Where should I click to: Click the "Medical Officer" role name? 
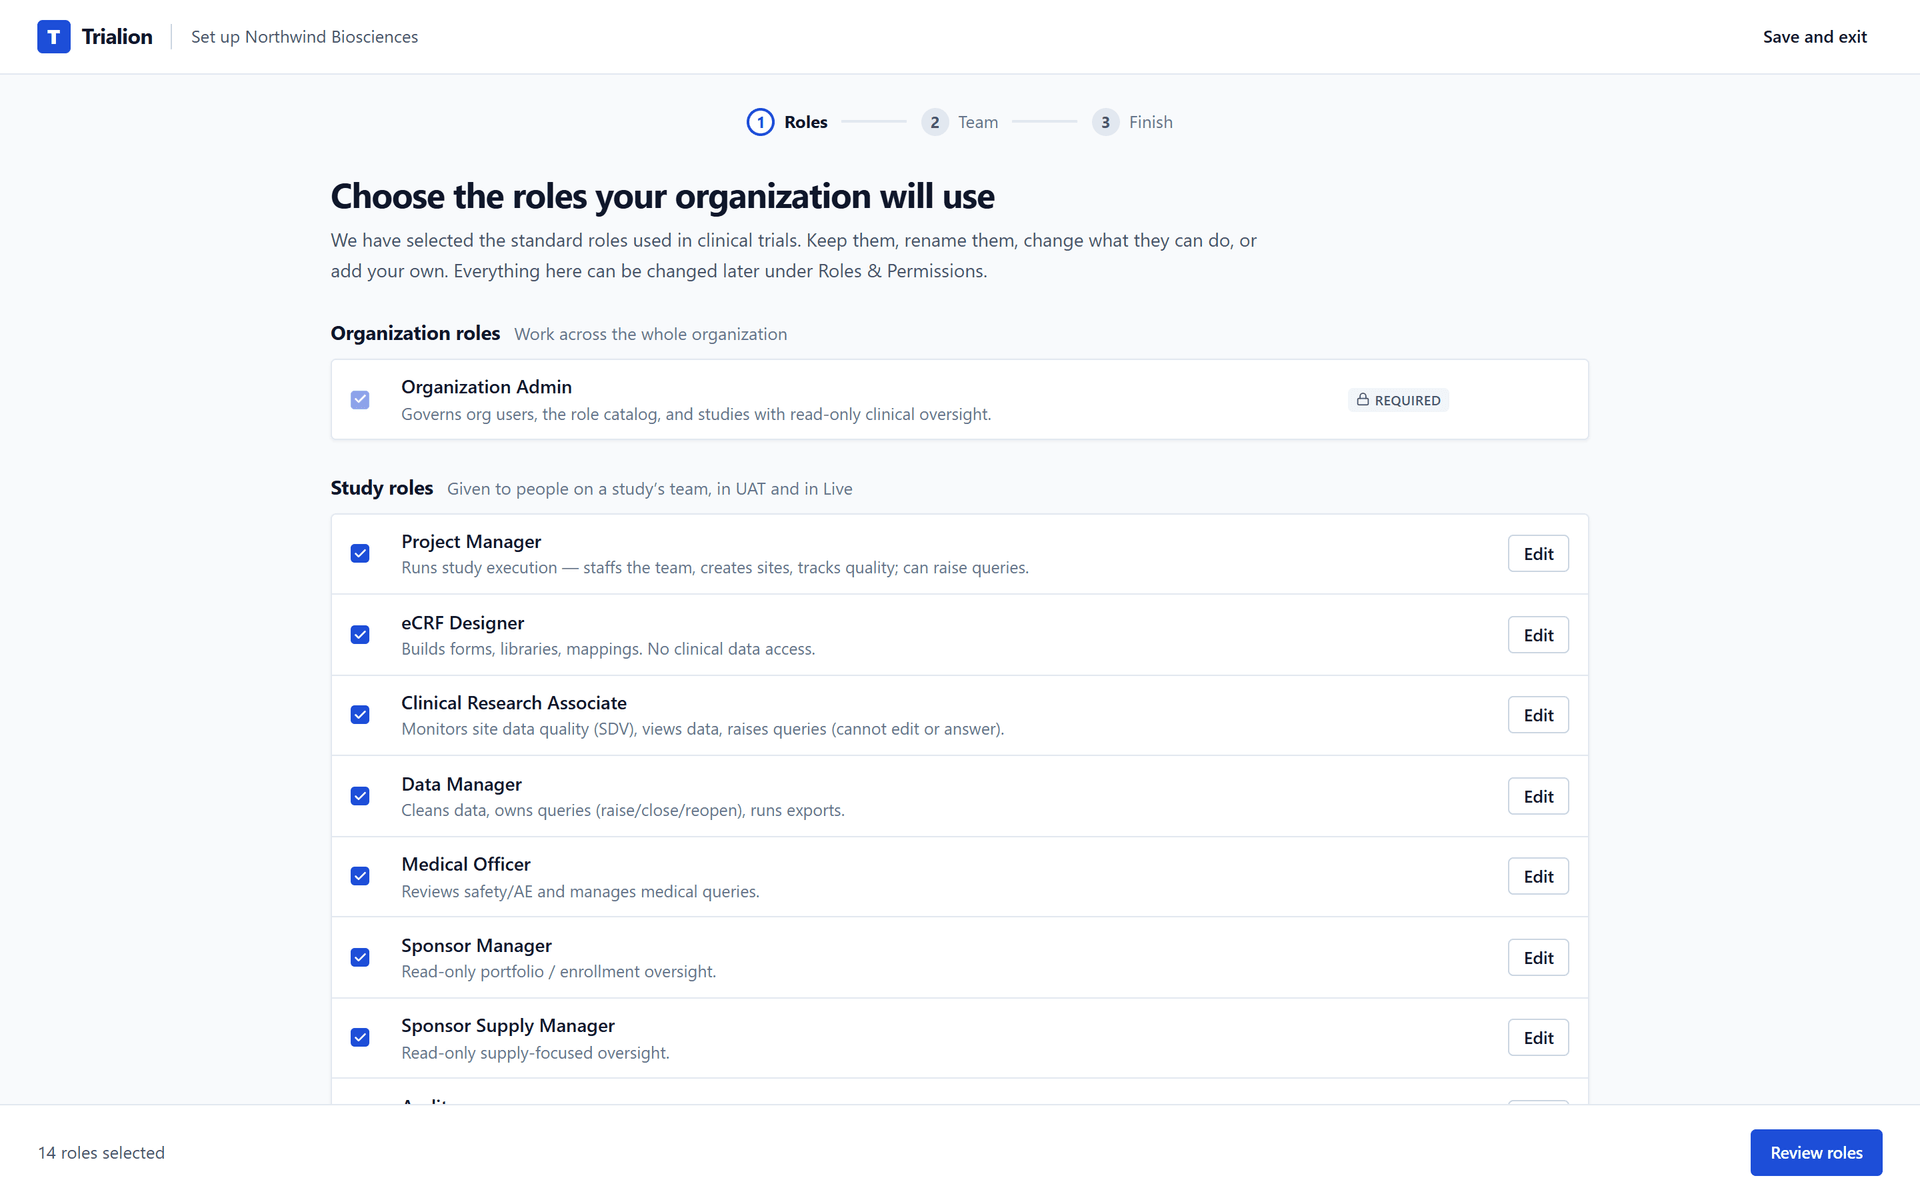(x=466, y=864)
